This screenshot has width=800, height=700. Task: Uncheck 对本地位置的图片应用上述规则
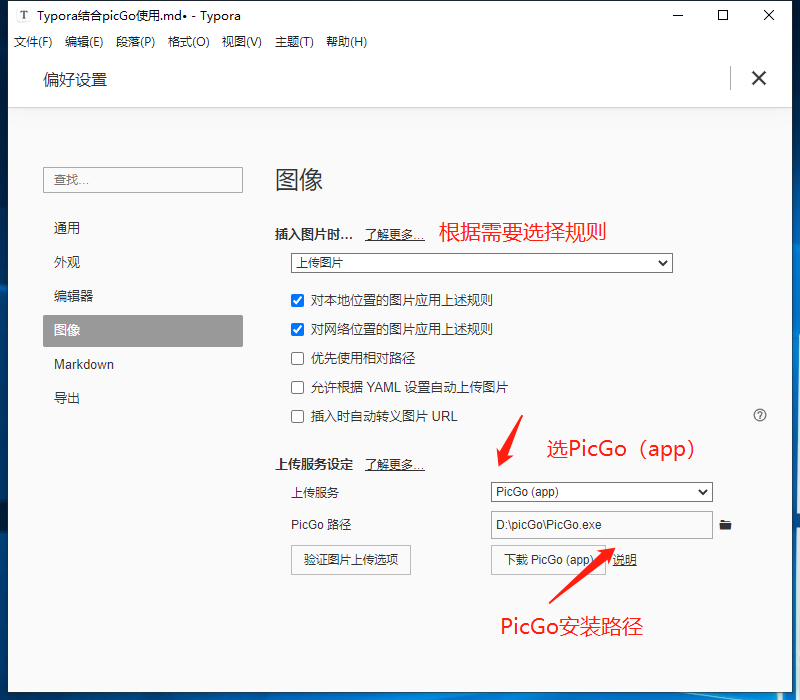[x=297, y=301]
